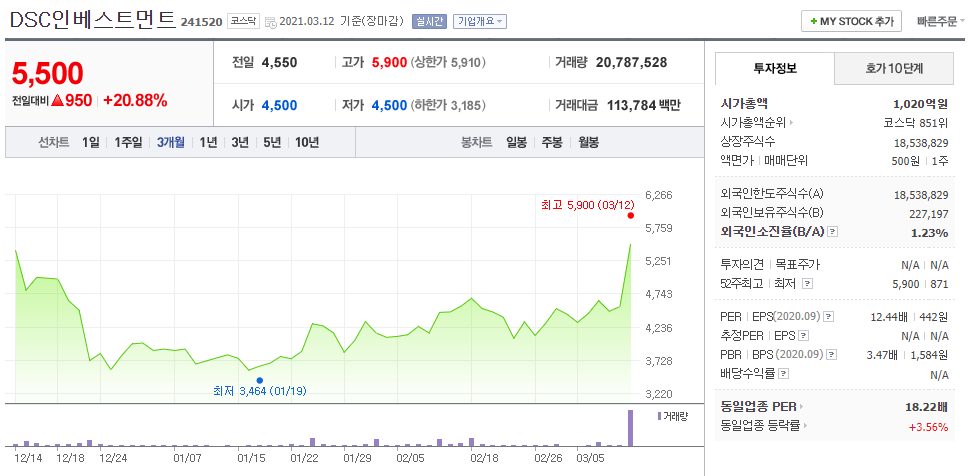Click the 상한가 5,910 text
971x476 pixels.
pos(448,63)
